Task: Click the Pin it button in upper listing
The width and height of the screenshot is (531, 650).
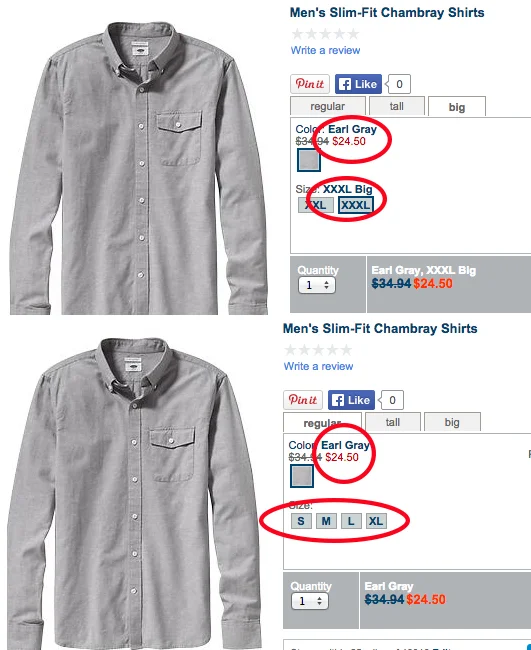Action: click(310, 84)
